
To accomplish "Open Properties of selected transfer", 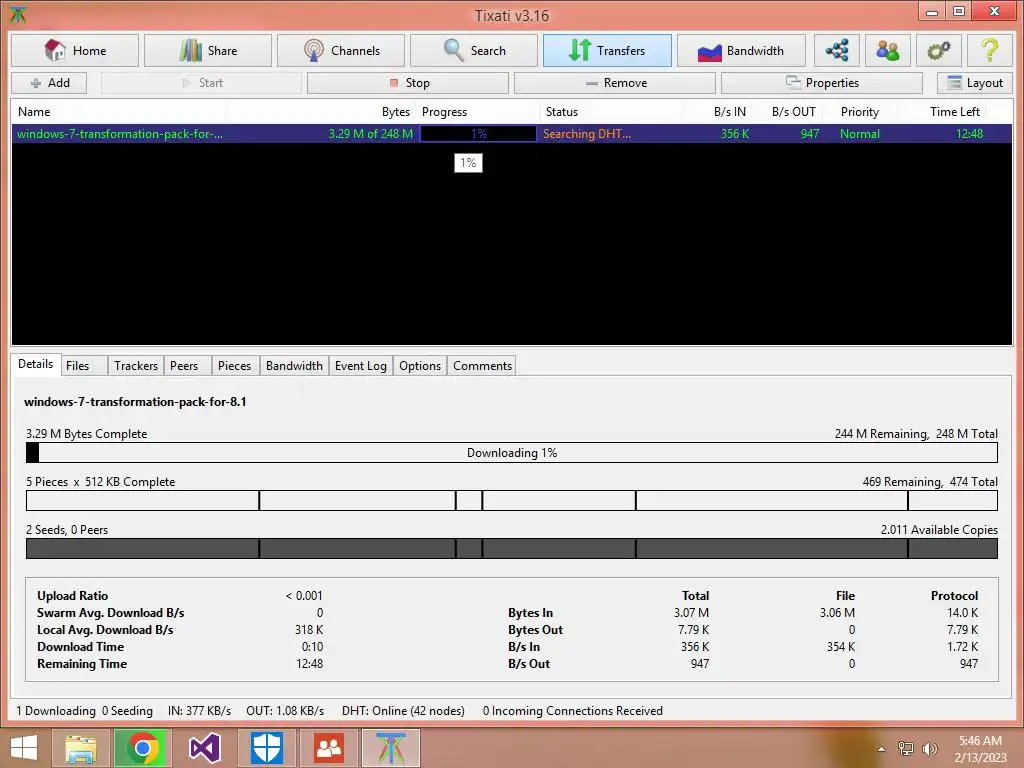I will (822, 83).
